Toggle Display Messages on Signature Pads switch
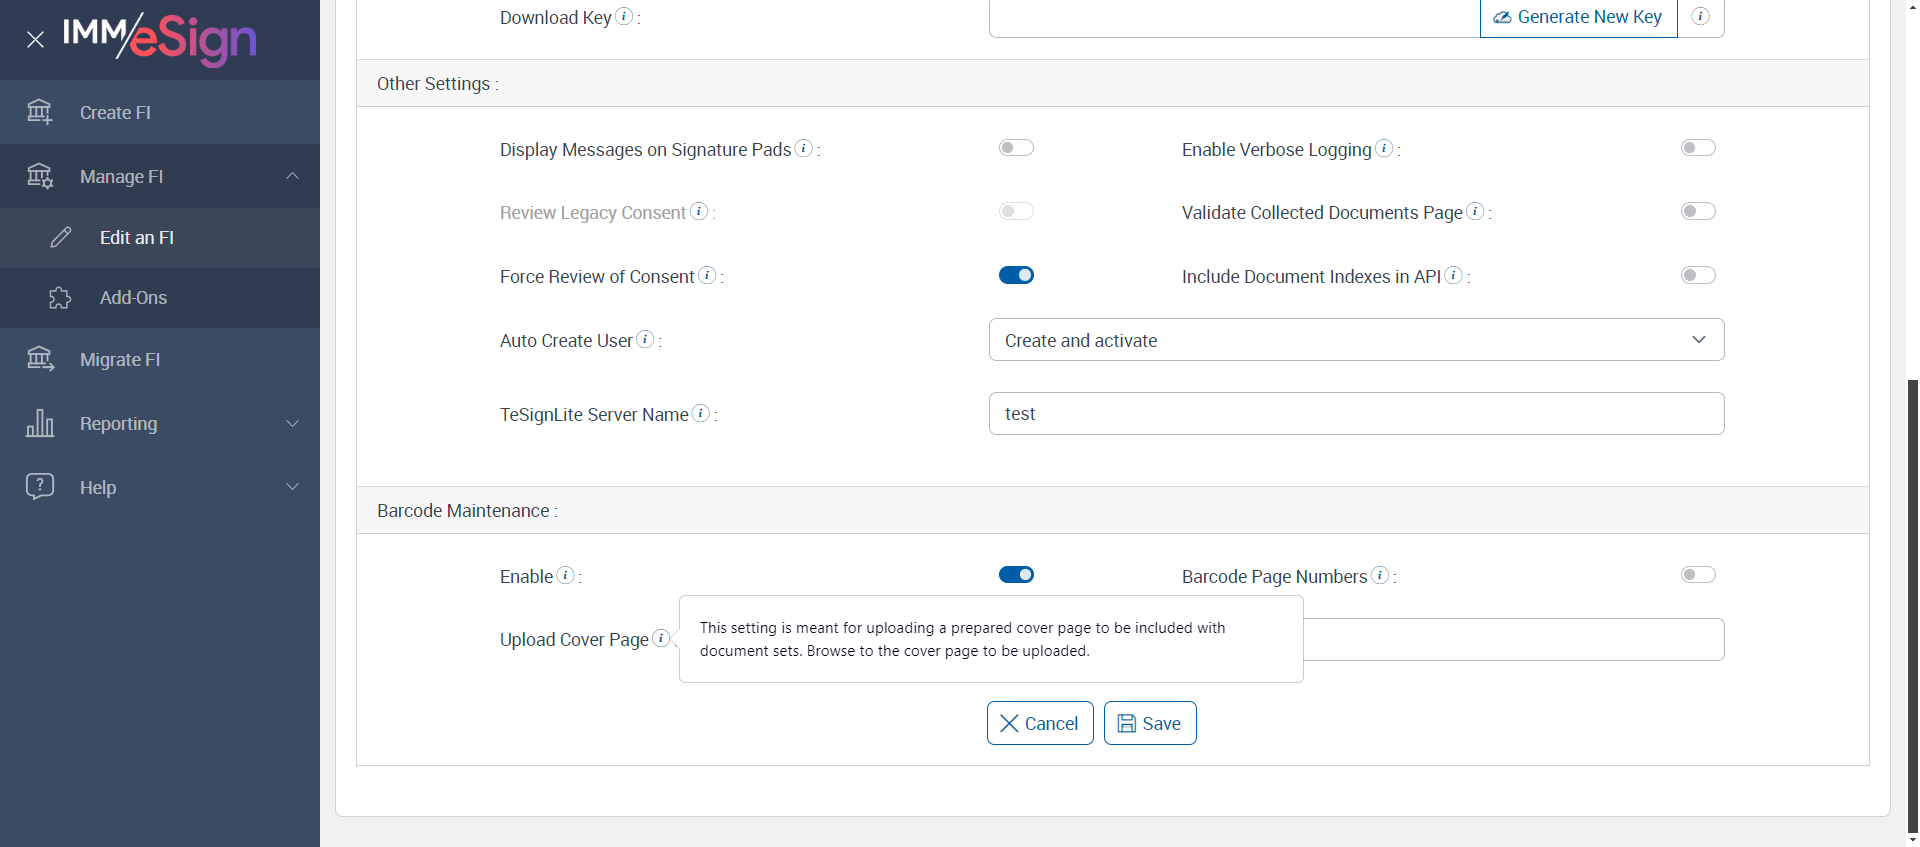The width and height of the screenshot is (1920, 847). coord(1016,148)
